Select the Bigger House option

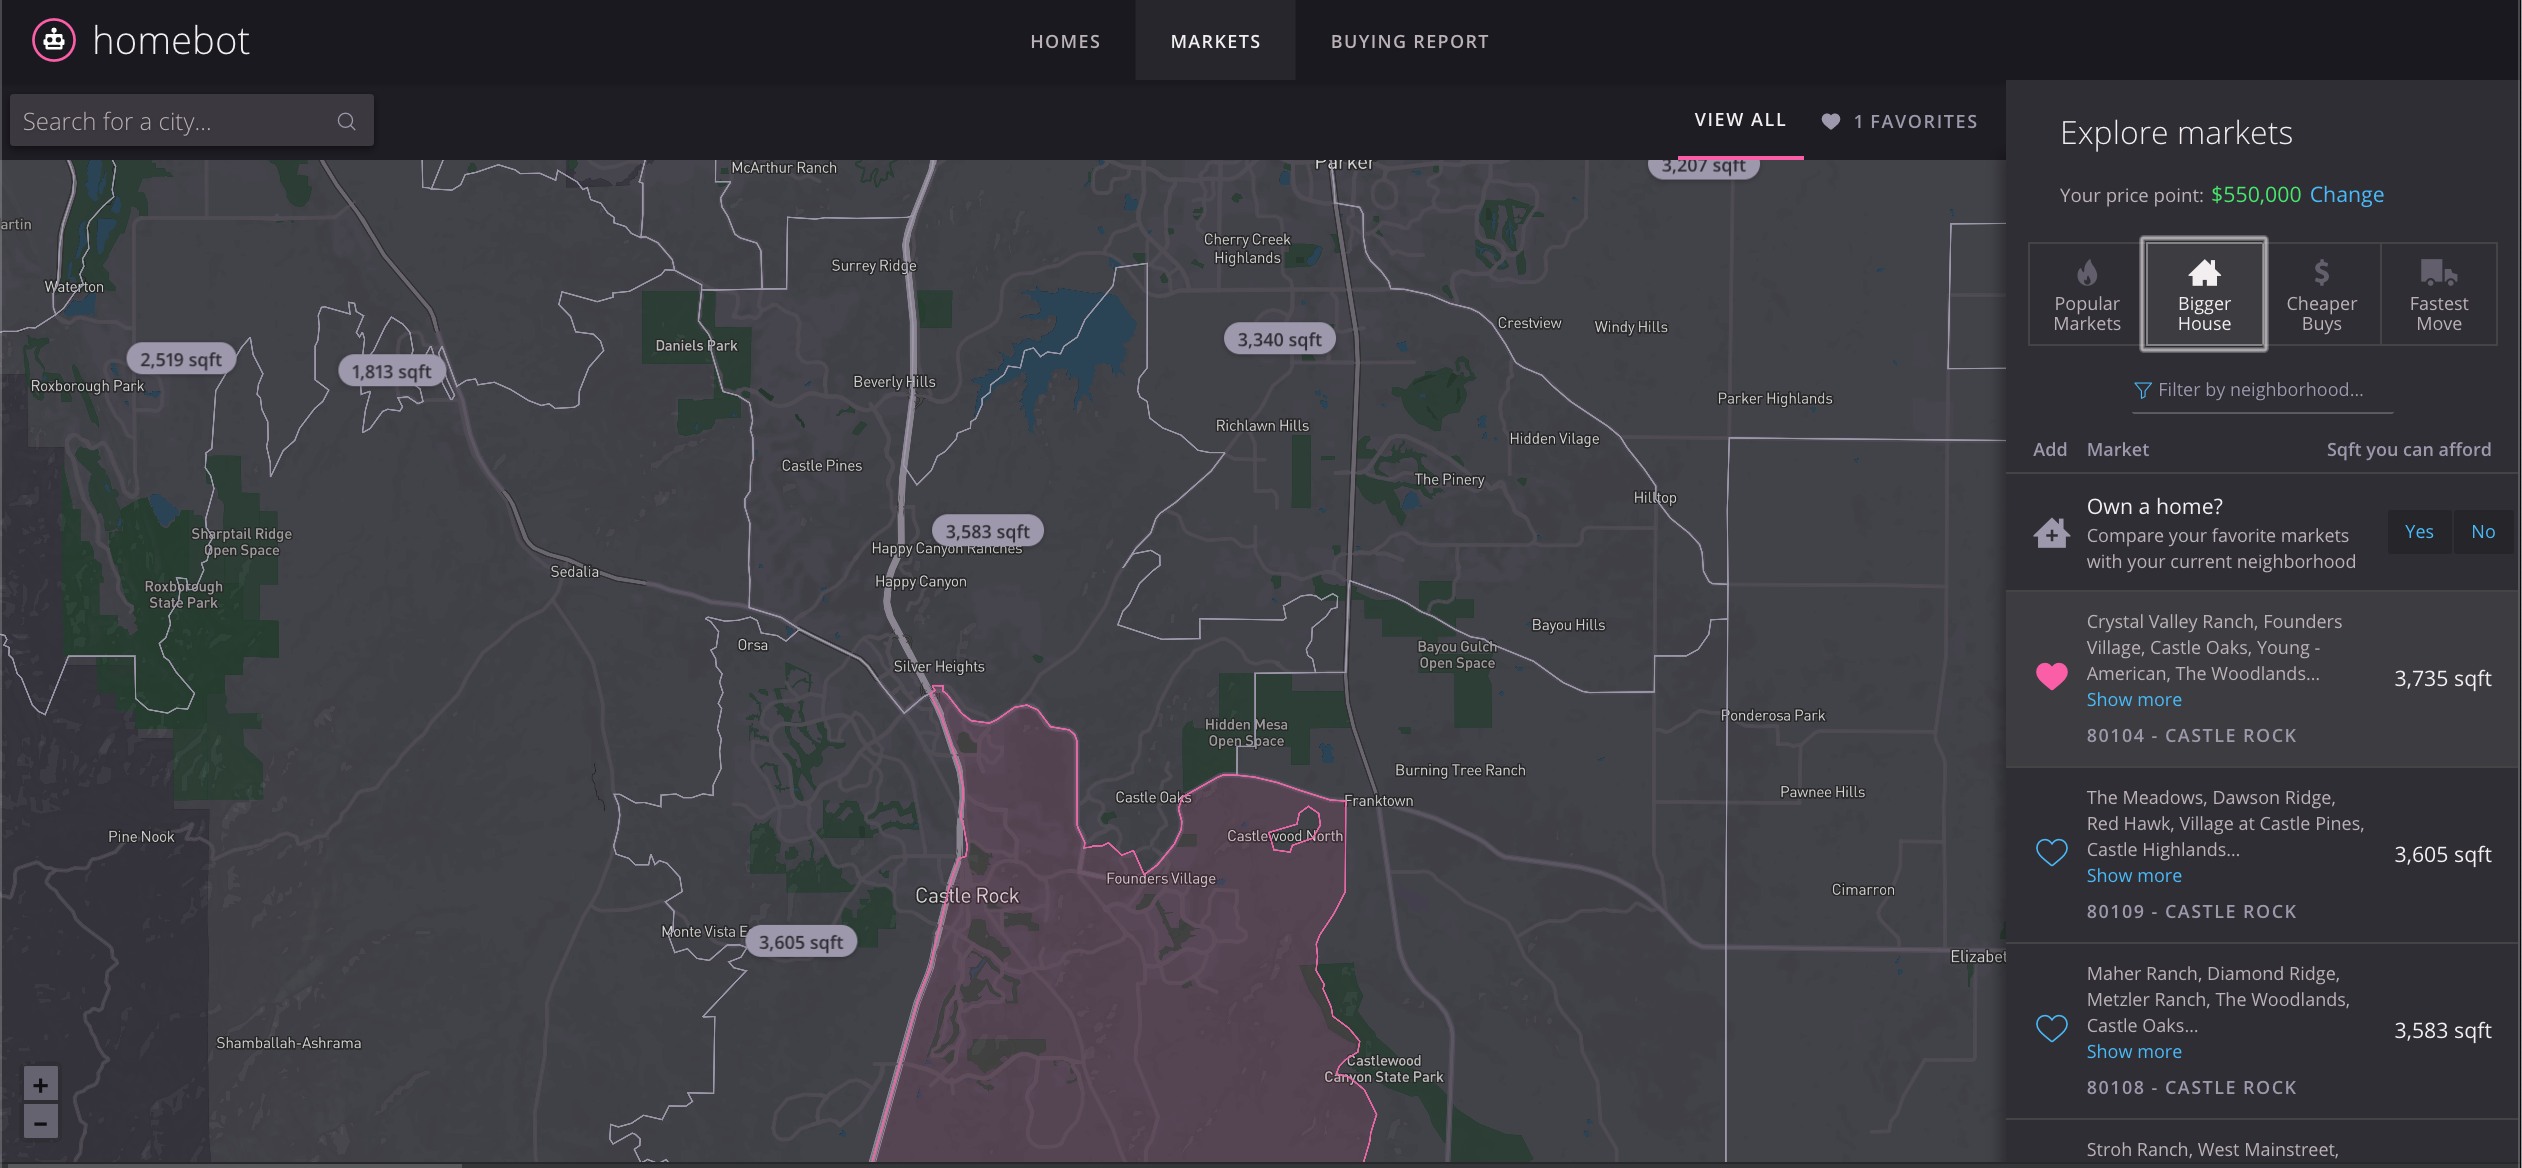(x=2204, y=294)
